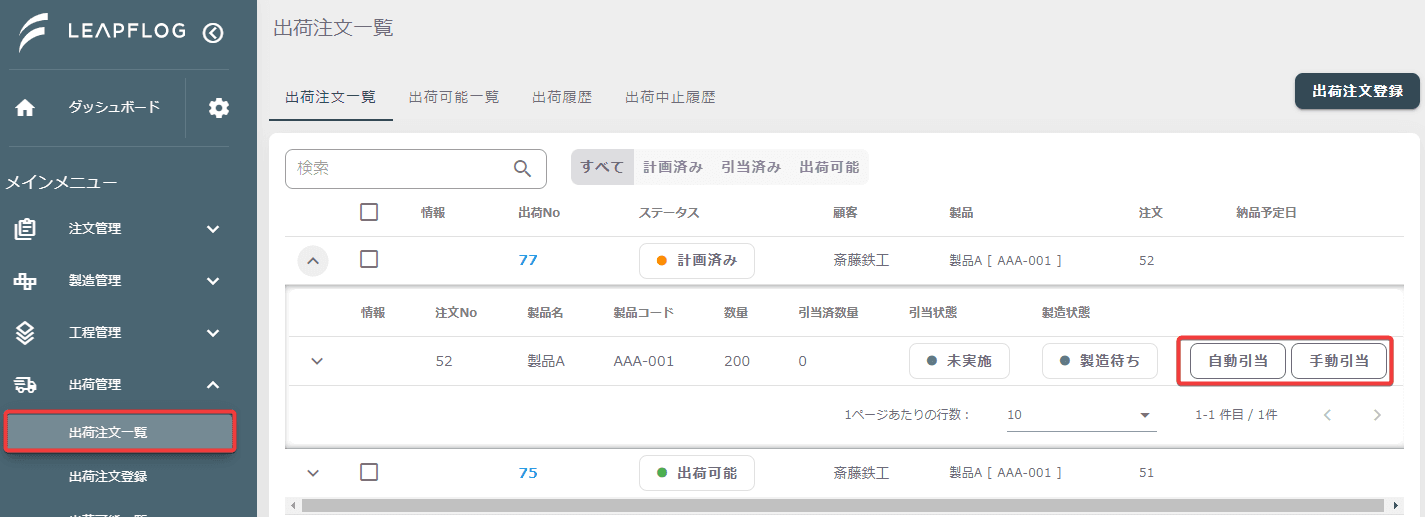This screenshot has height=517, width=1425.
Task: Collapse the sidebar with the arrow icon
Action: pyautogui.click(x=213, y=32)
